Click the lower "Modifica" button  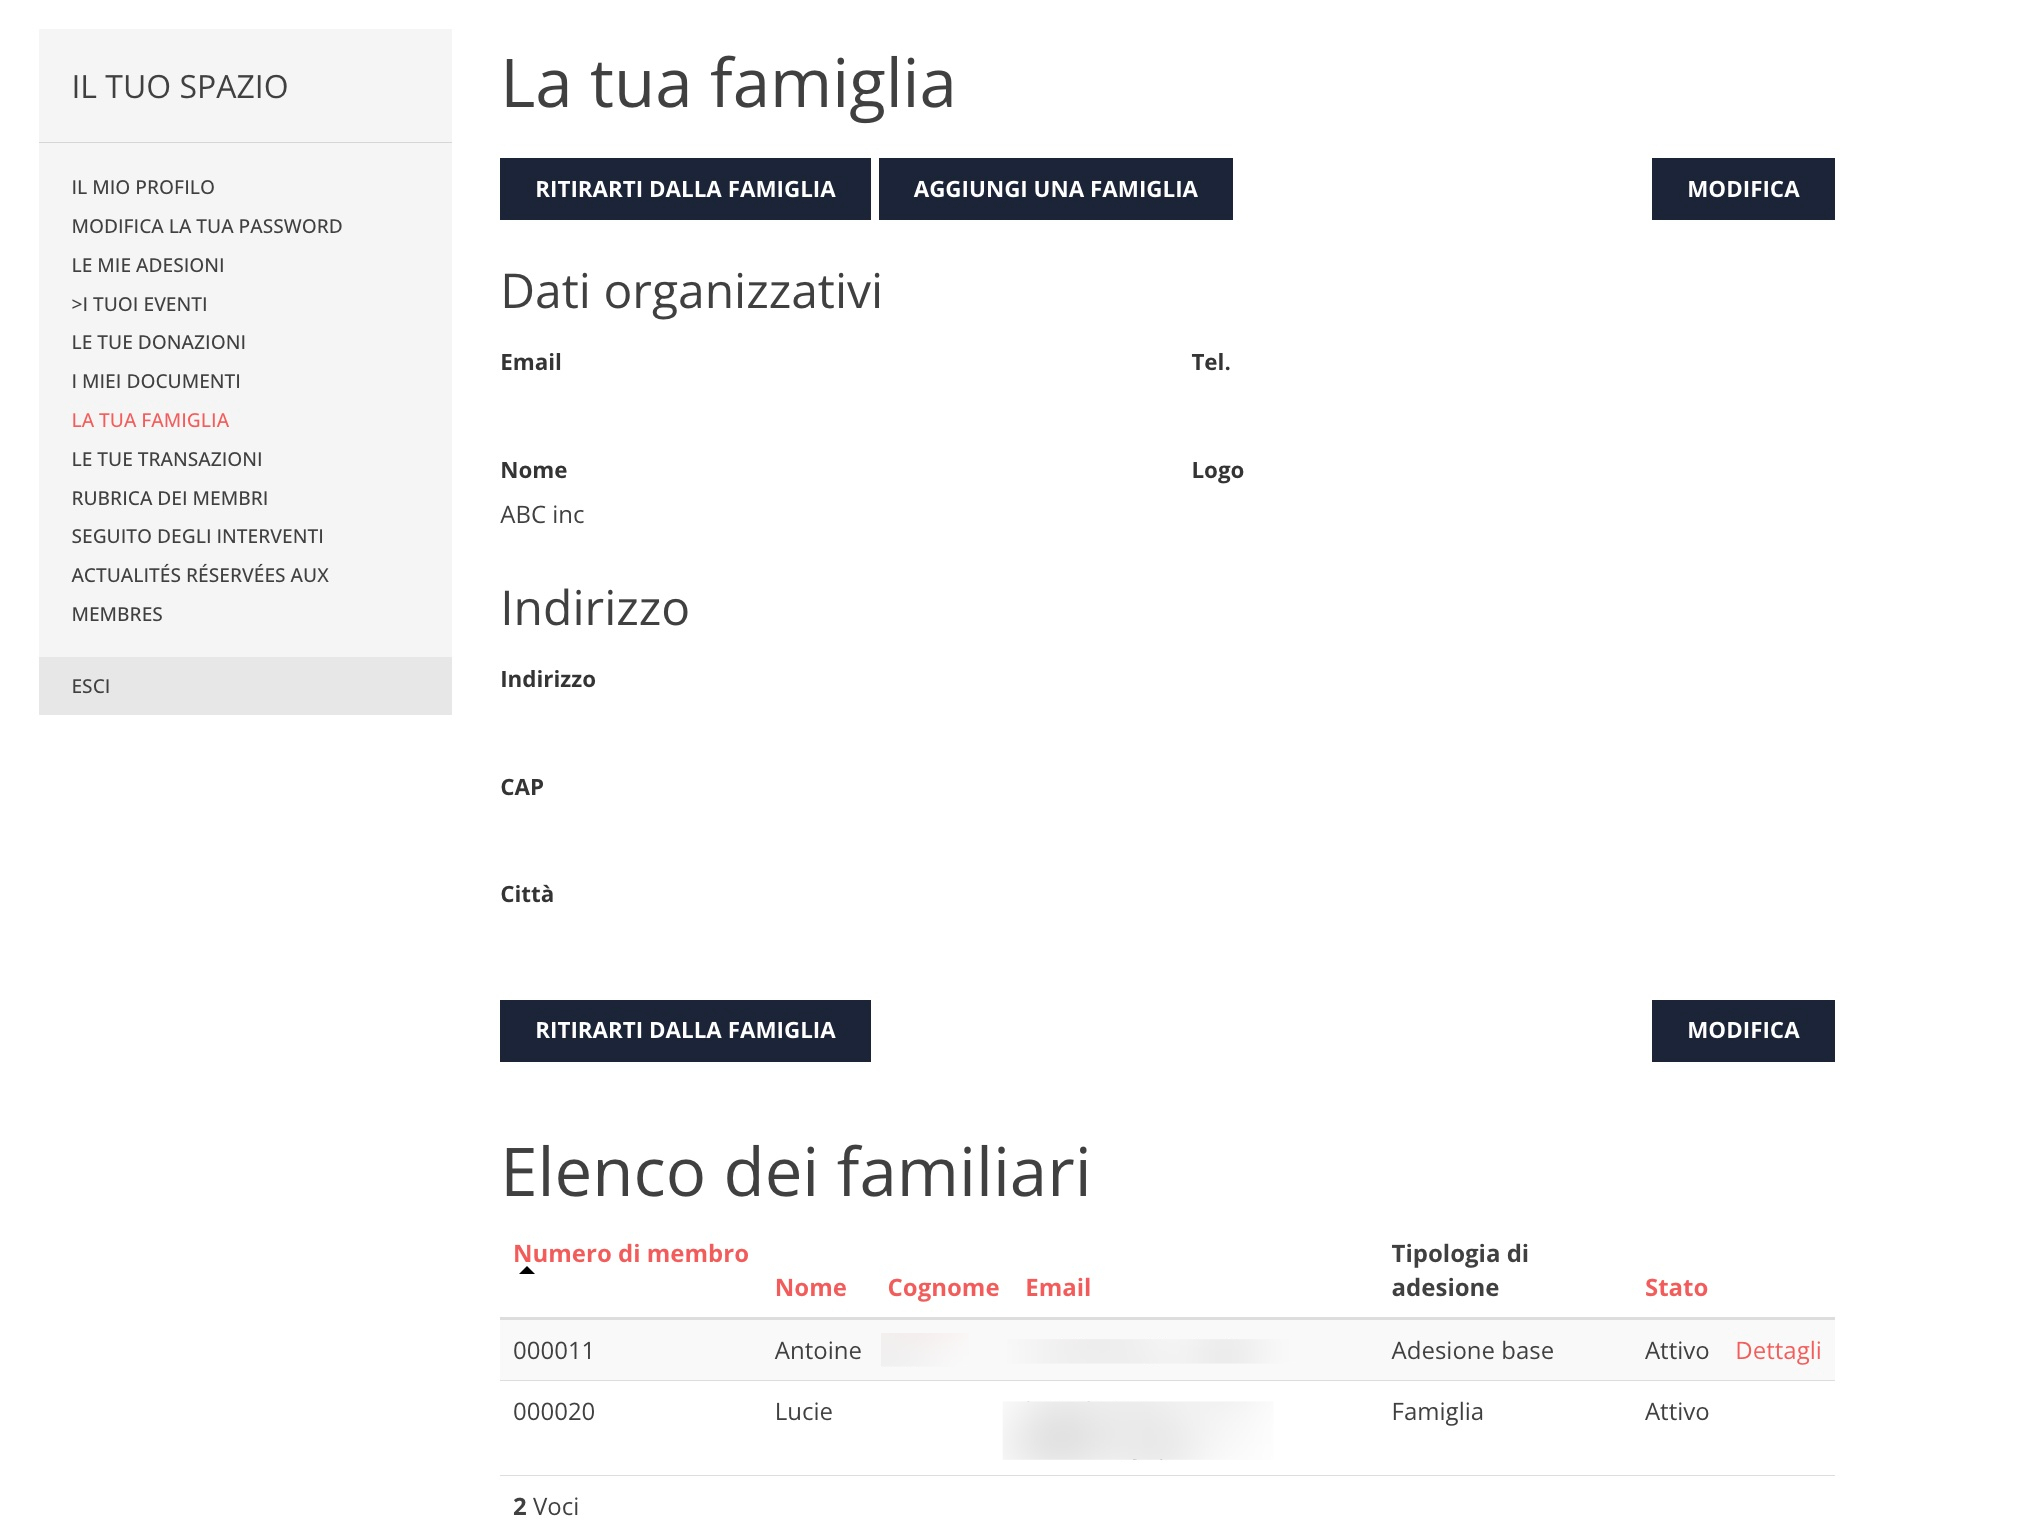click(x=1742, y=1030)
